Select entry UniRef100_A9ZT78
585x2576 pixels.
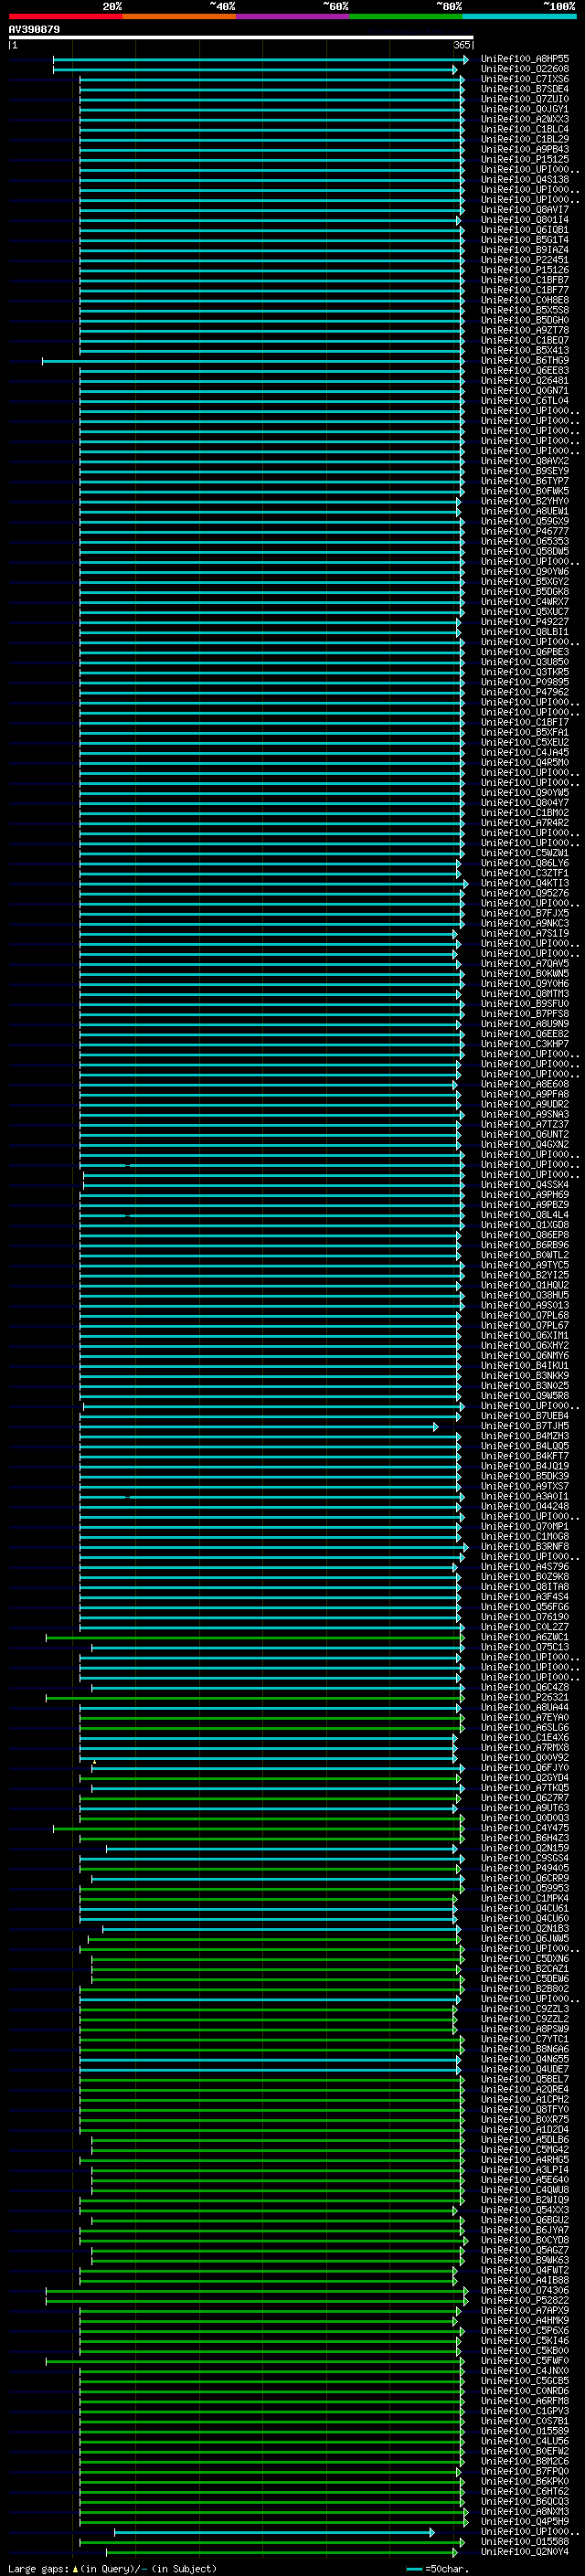pos(525,330)
